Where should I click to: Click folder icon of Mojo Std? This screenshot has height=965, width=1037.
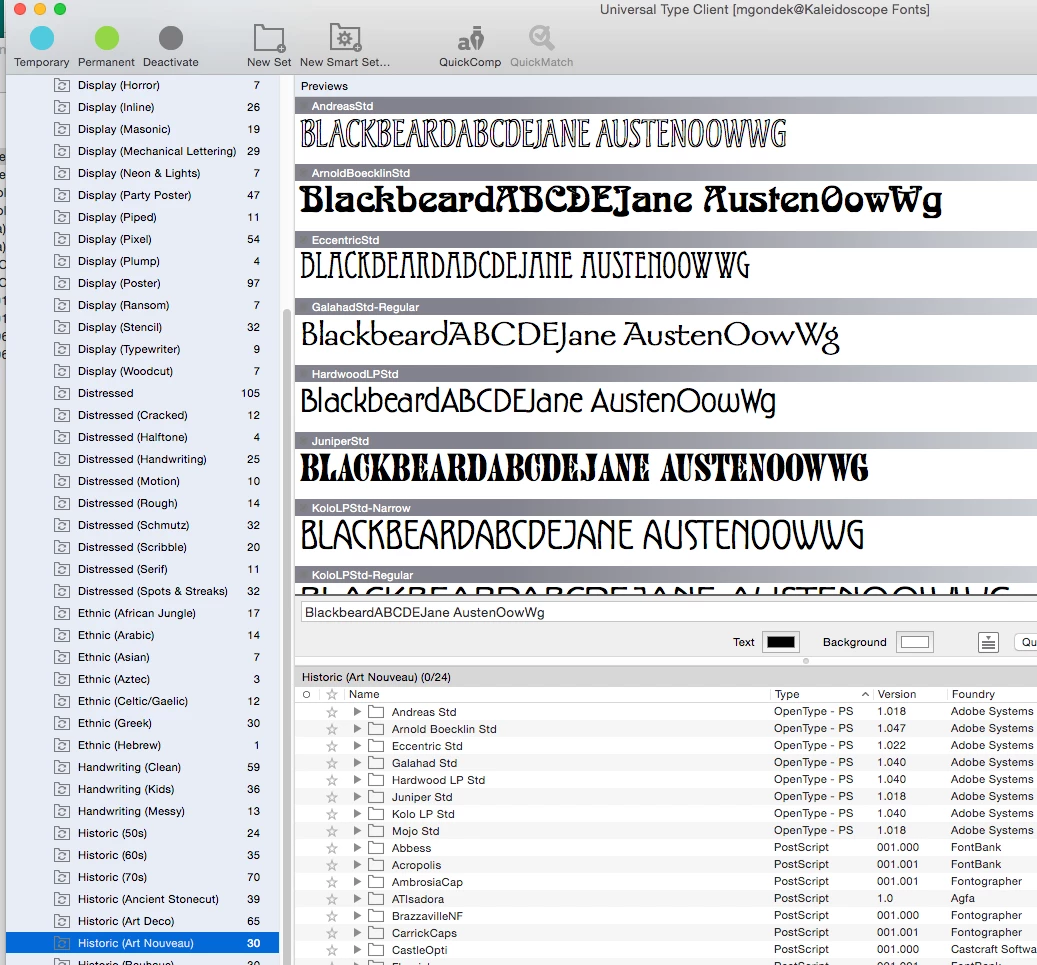click(x=376, y=831)
